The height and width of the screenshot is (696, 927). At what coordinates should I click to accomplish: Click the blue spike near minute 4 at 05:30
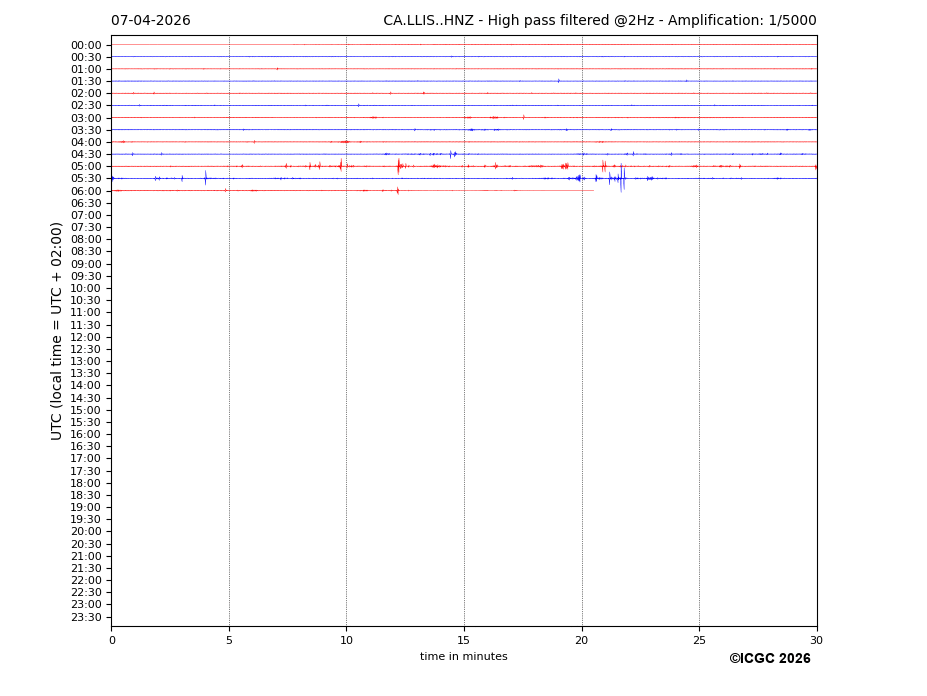point(205,178)
